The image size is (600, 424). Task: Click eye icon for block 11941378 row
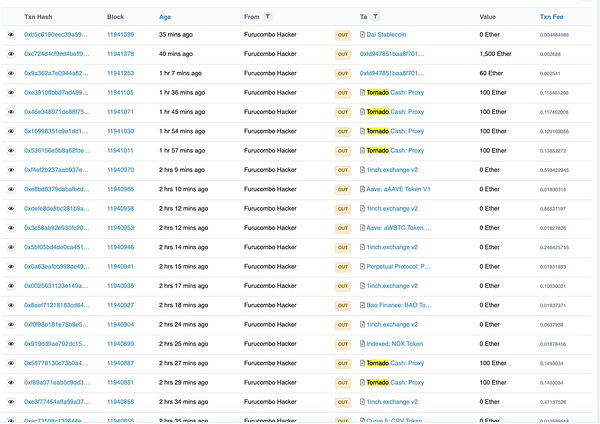(x=11, y=54)
